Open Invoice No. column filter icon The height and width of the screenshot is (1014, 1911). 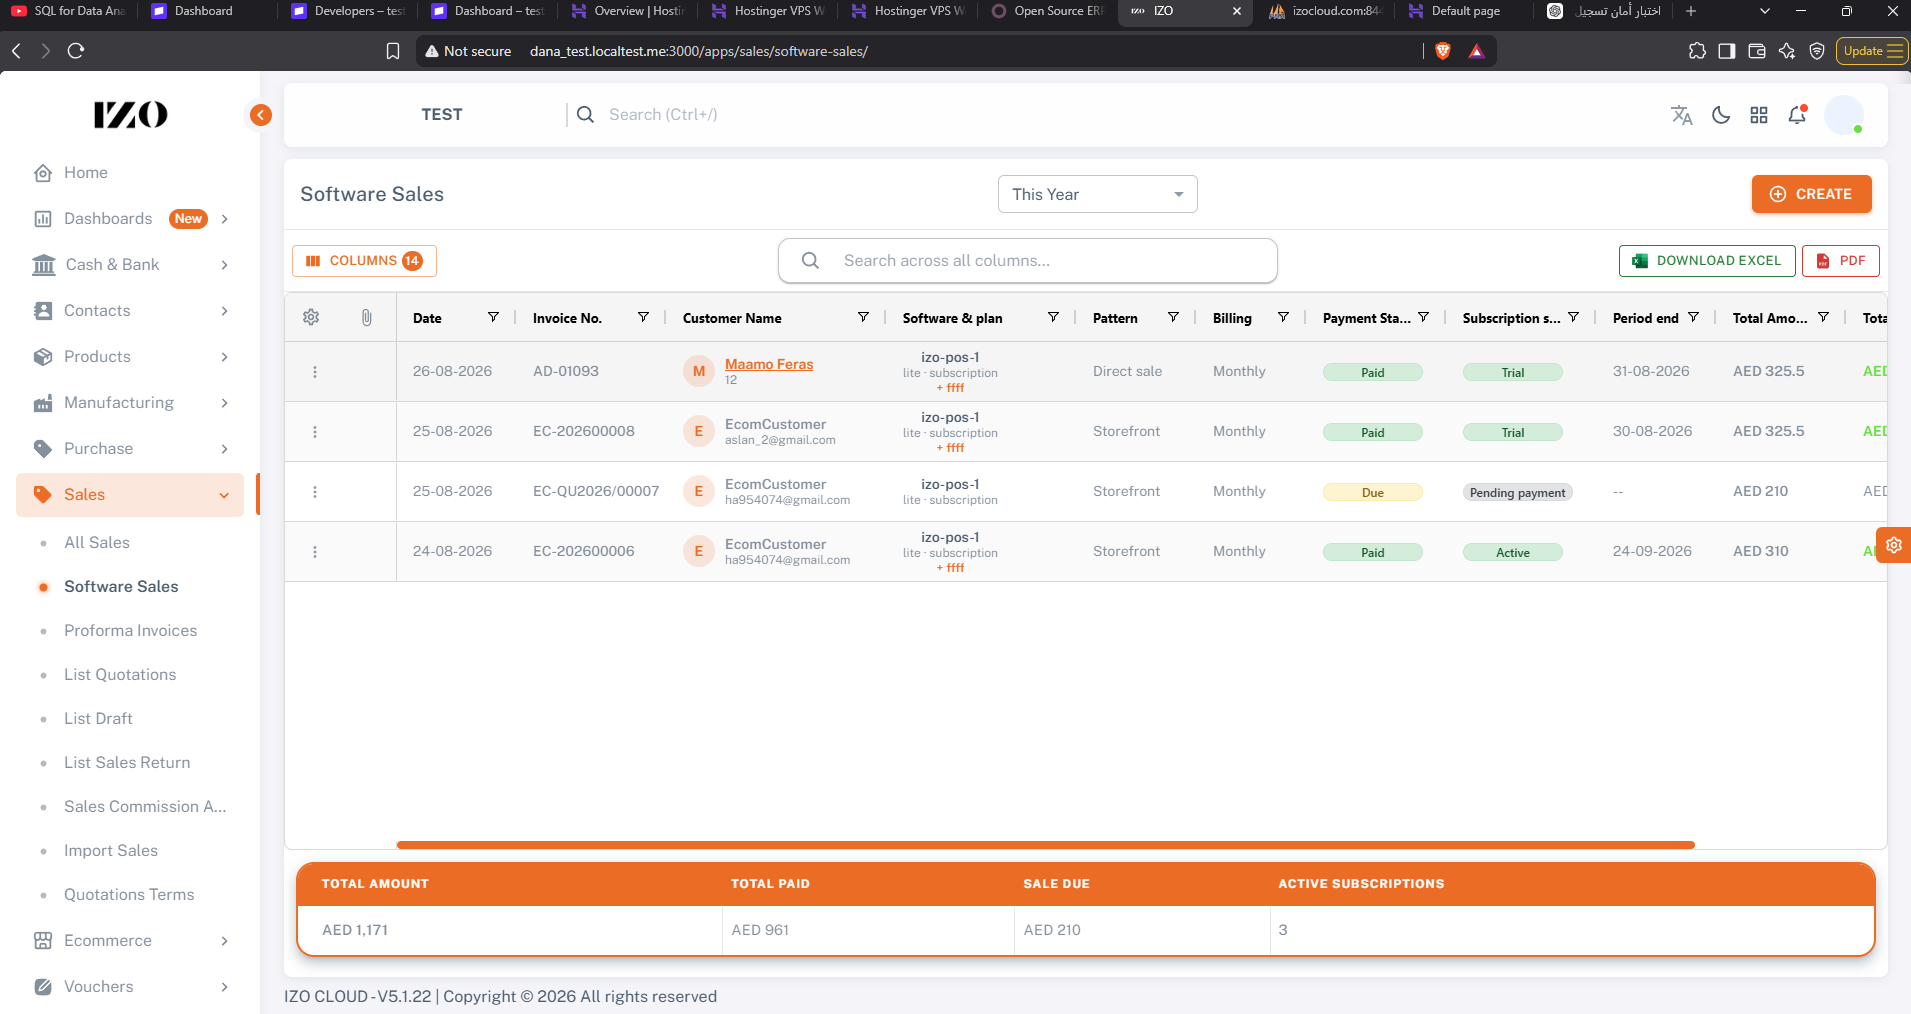643,317
